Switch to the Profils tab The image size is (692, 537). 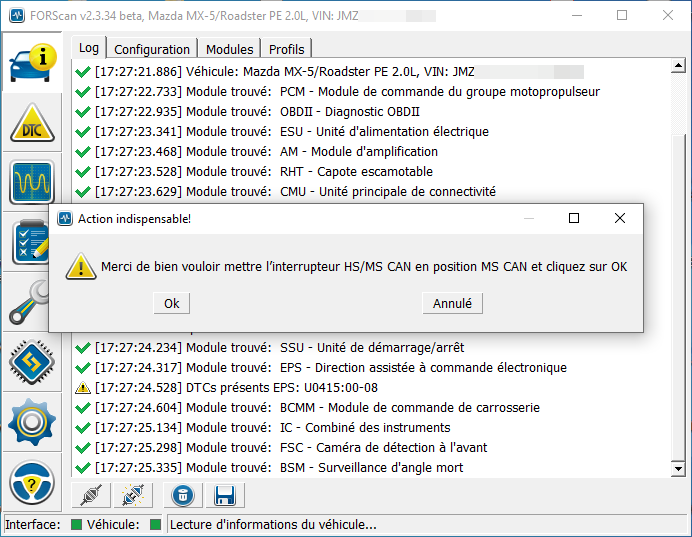pyautogui.click(x=286, y=49)
